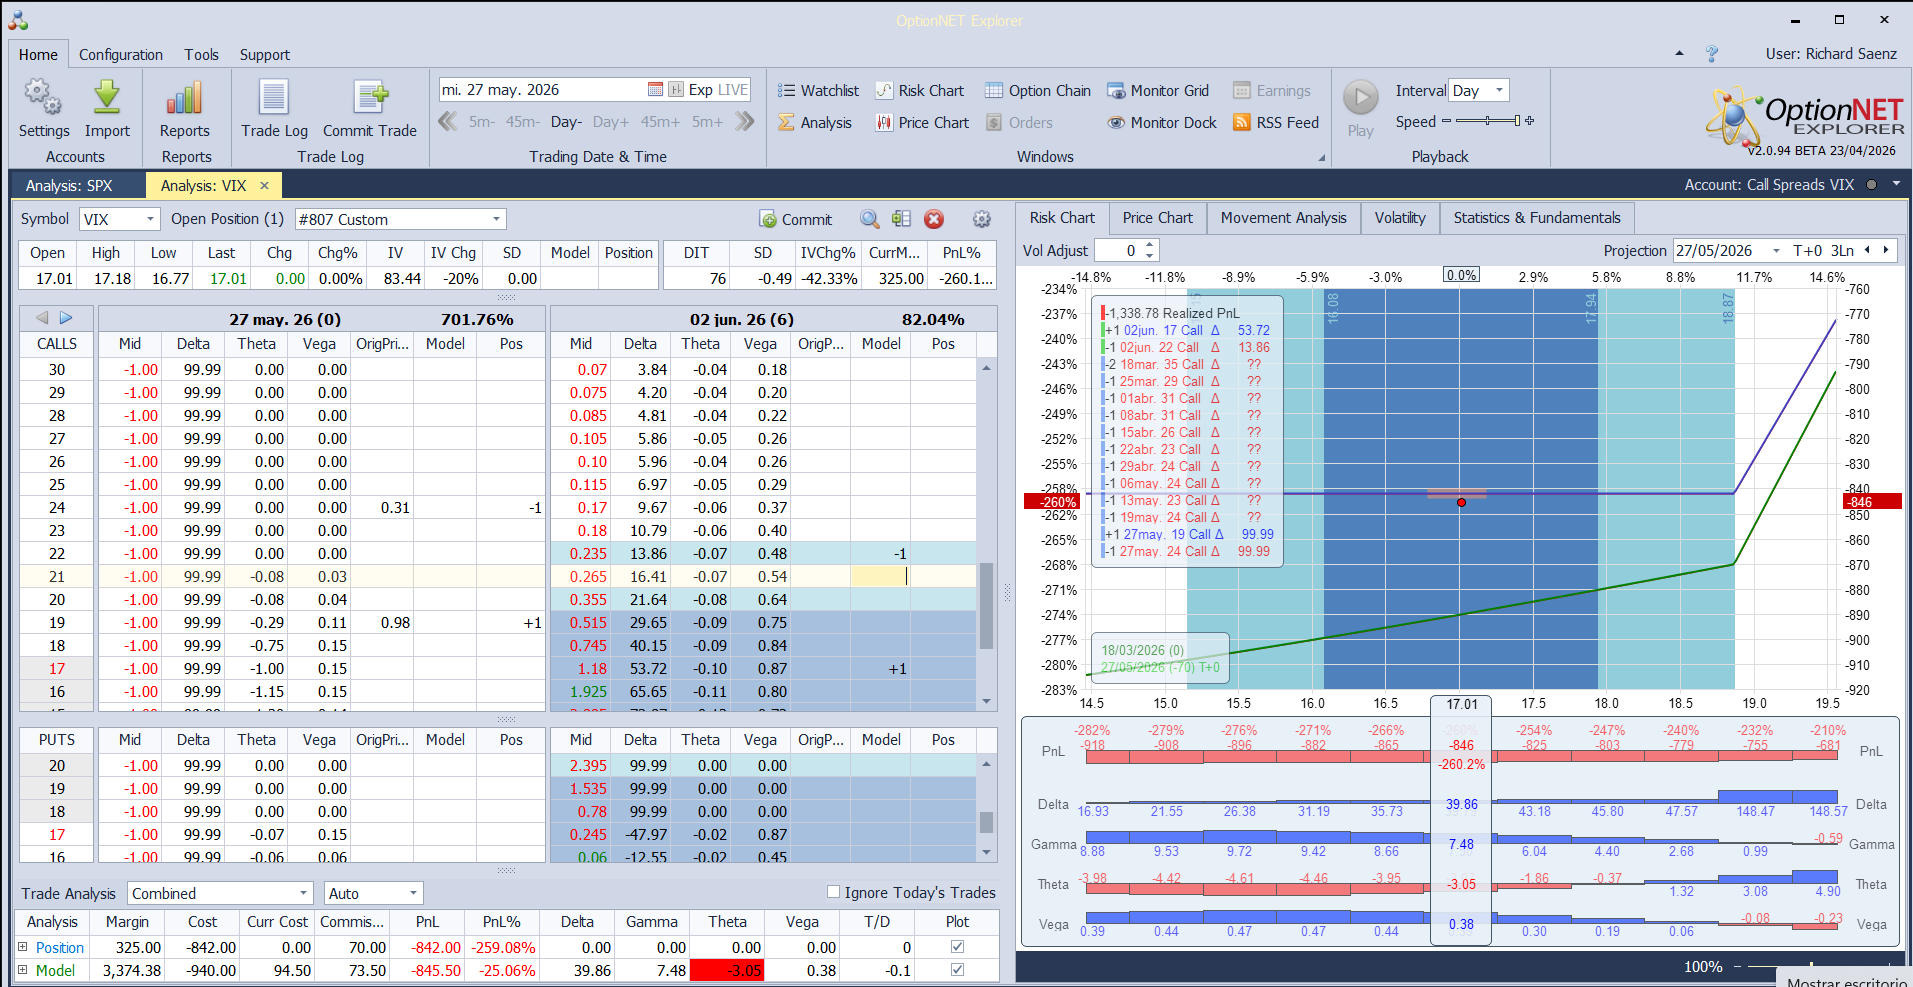Expand the Position row in analysis table

(x=23, y=946)
